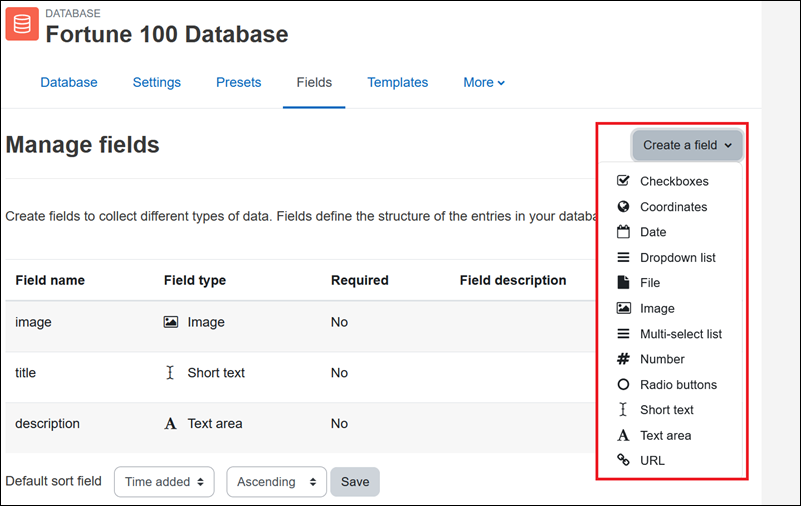Click the 'title' field name cell
The width and height of the screenshot is (801, 506).
[x=26, y=373]
